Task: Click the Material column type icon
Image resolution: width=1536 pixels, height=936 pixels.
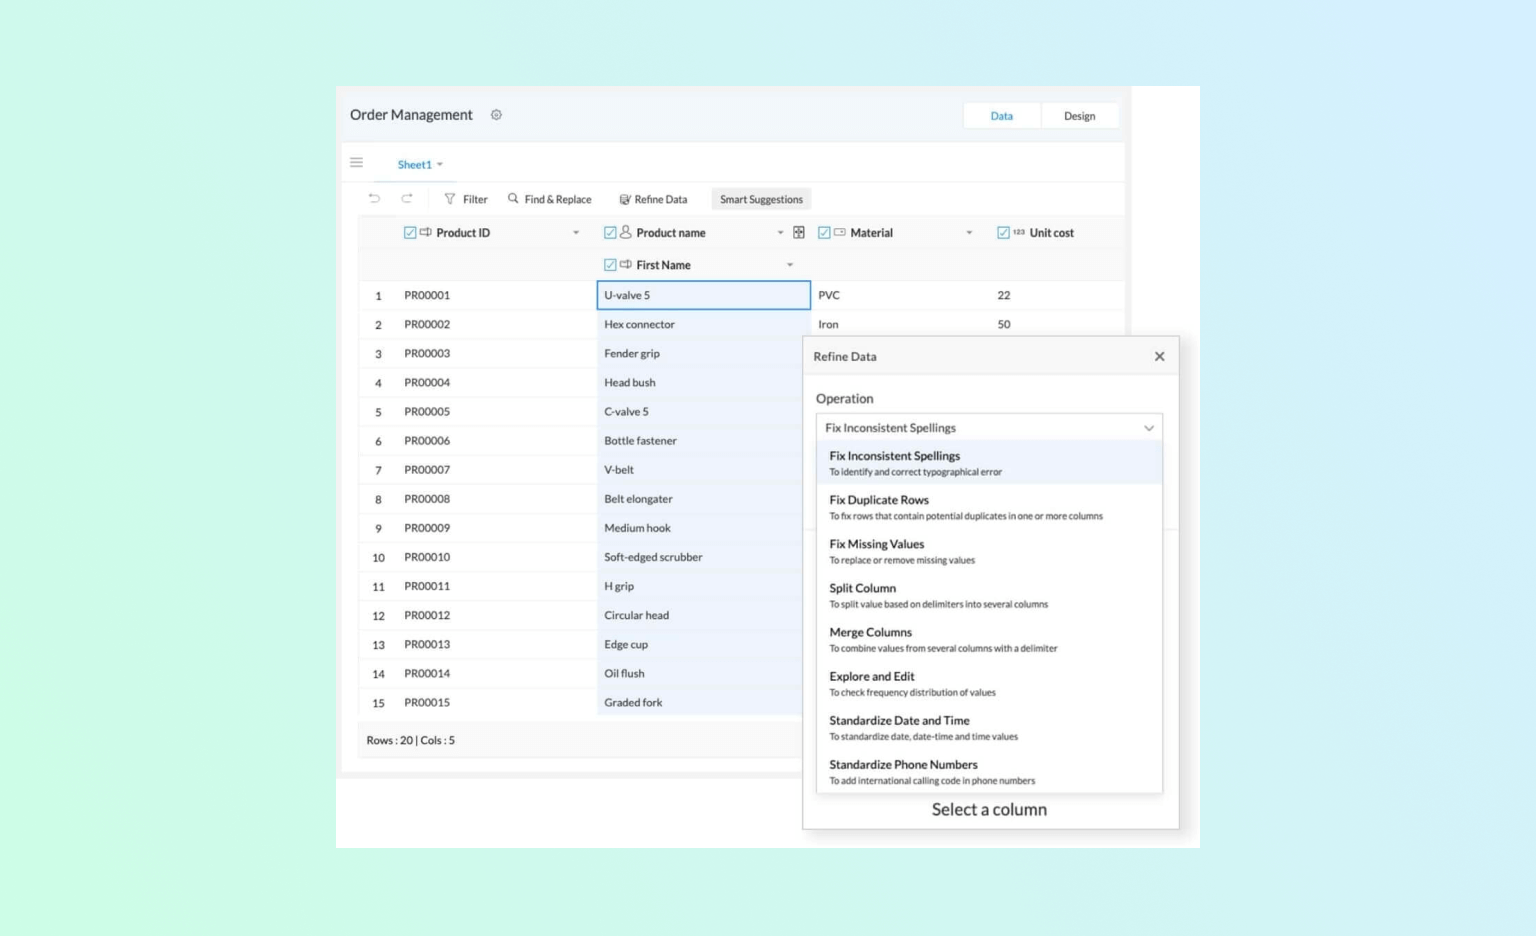Action: click(840, 232)
